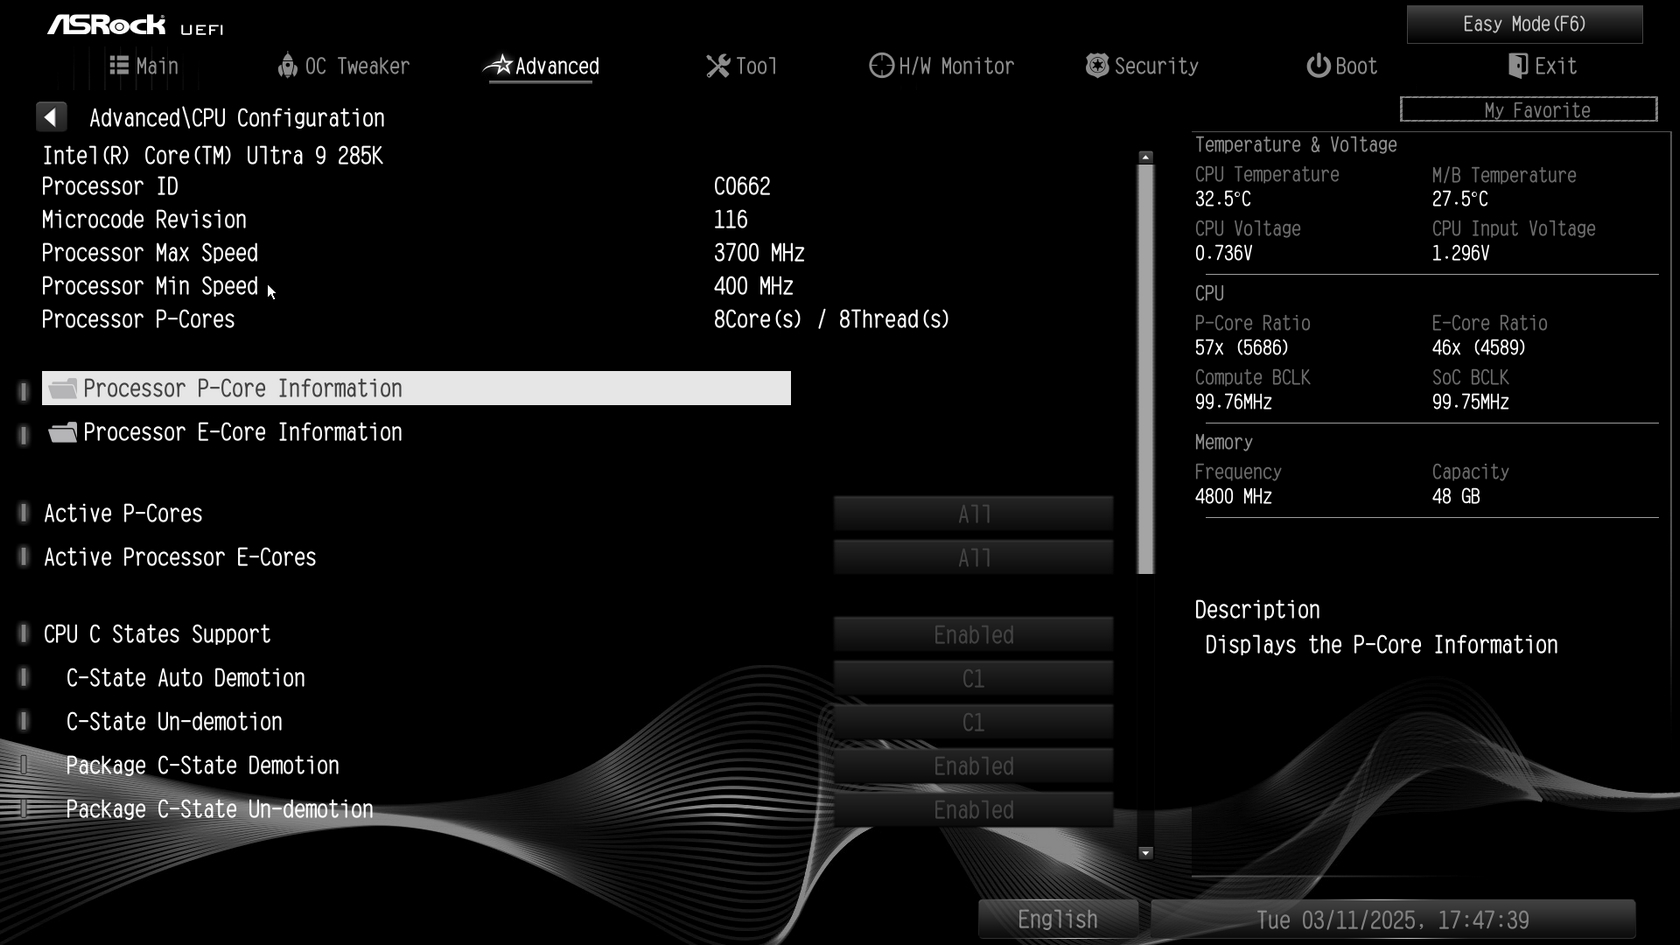Open the Tool tab
1680x945 pixels.
pyautogui.click(x=742, y=66)
